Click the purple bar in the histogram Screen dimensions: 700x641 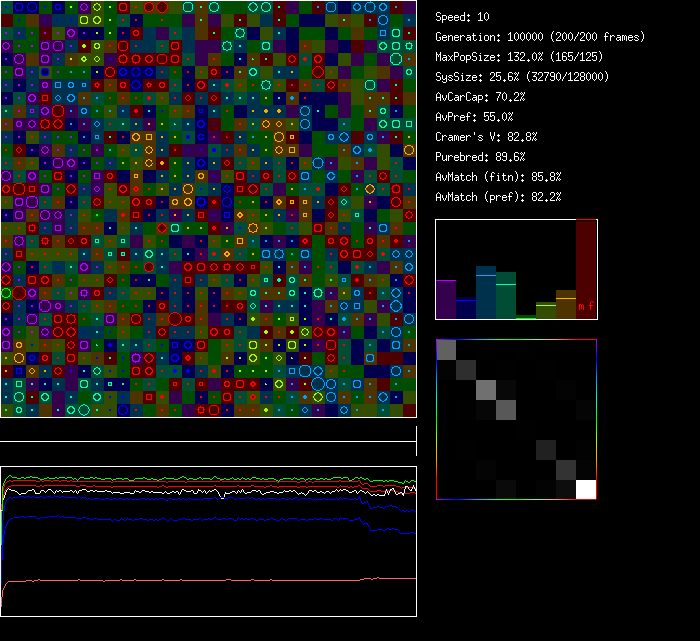pos(446,299)
